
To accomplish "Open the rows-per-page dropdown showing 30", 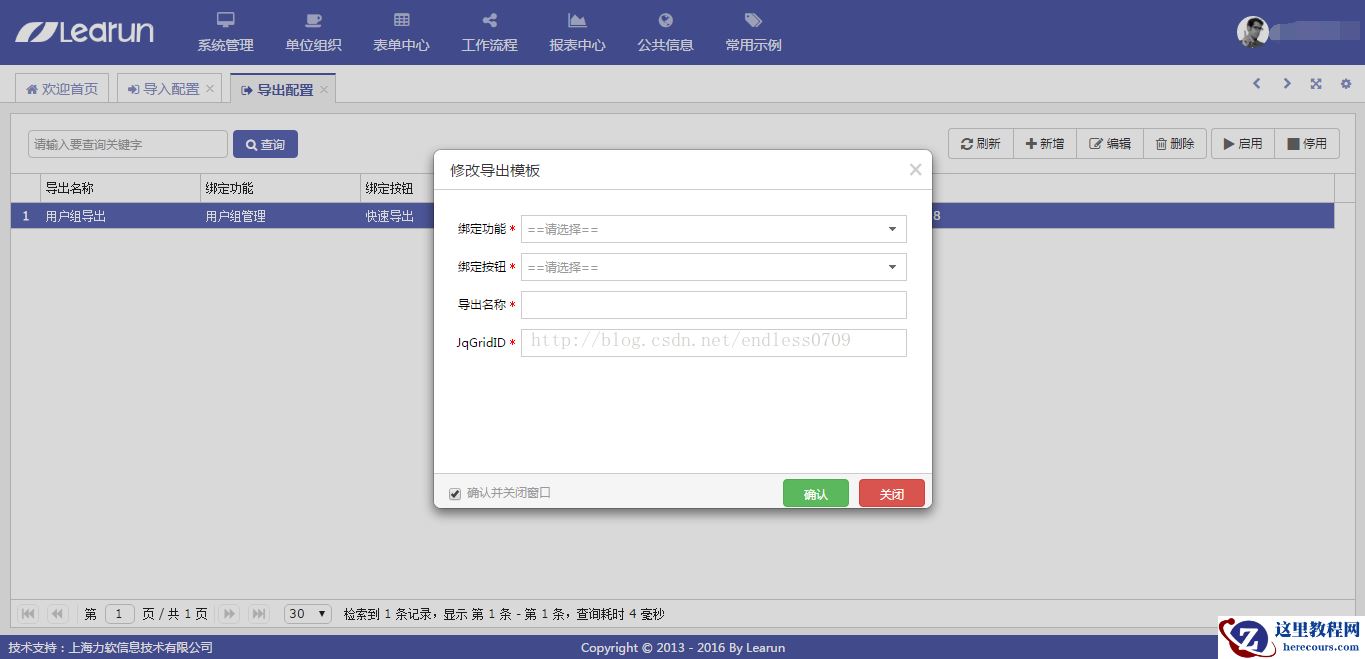I will (x=308, y=614).
